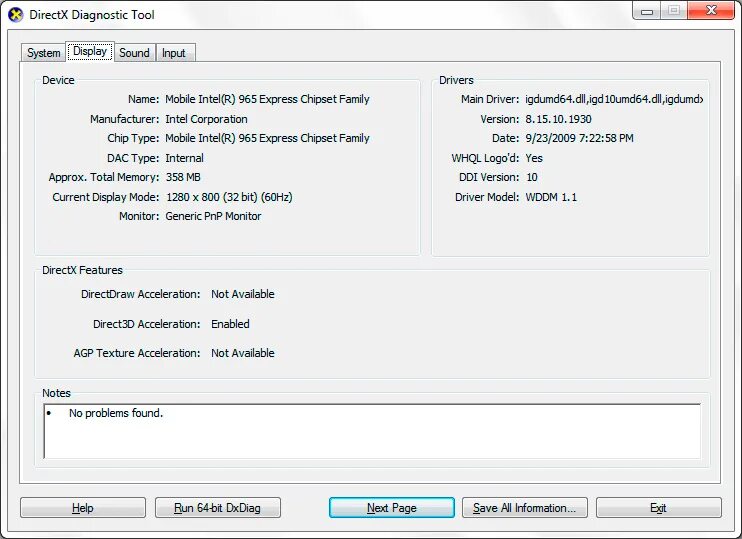Click Driver Model value 'WDDM 1.1'
The image size is (742, 539).
[551, 197]
